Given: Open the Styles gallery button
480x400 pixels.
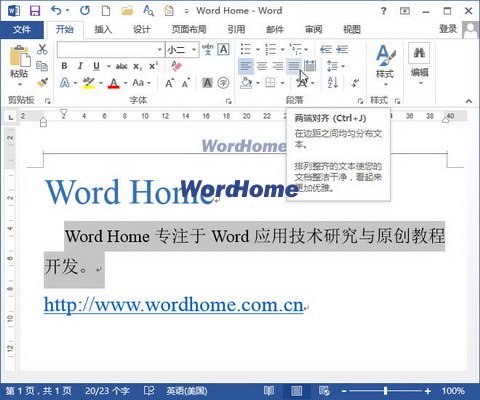Looking at the screenshot, I should coord(385,65).
